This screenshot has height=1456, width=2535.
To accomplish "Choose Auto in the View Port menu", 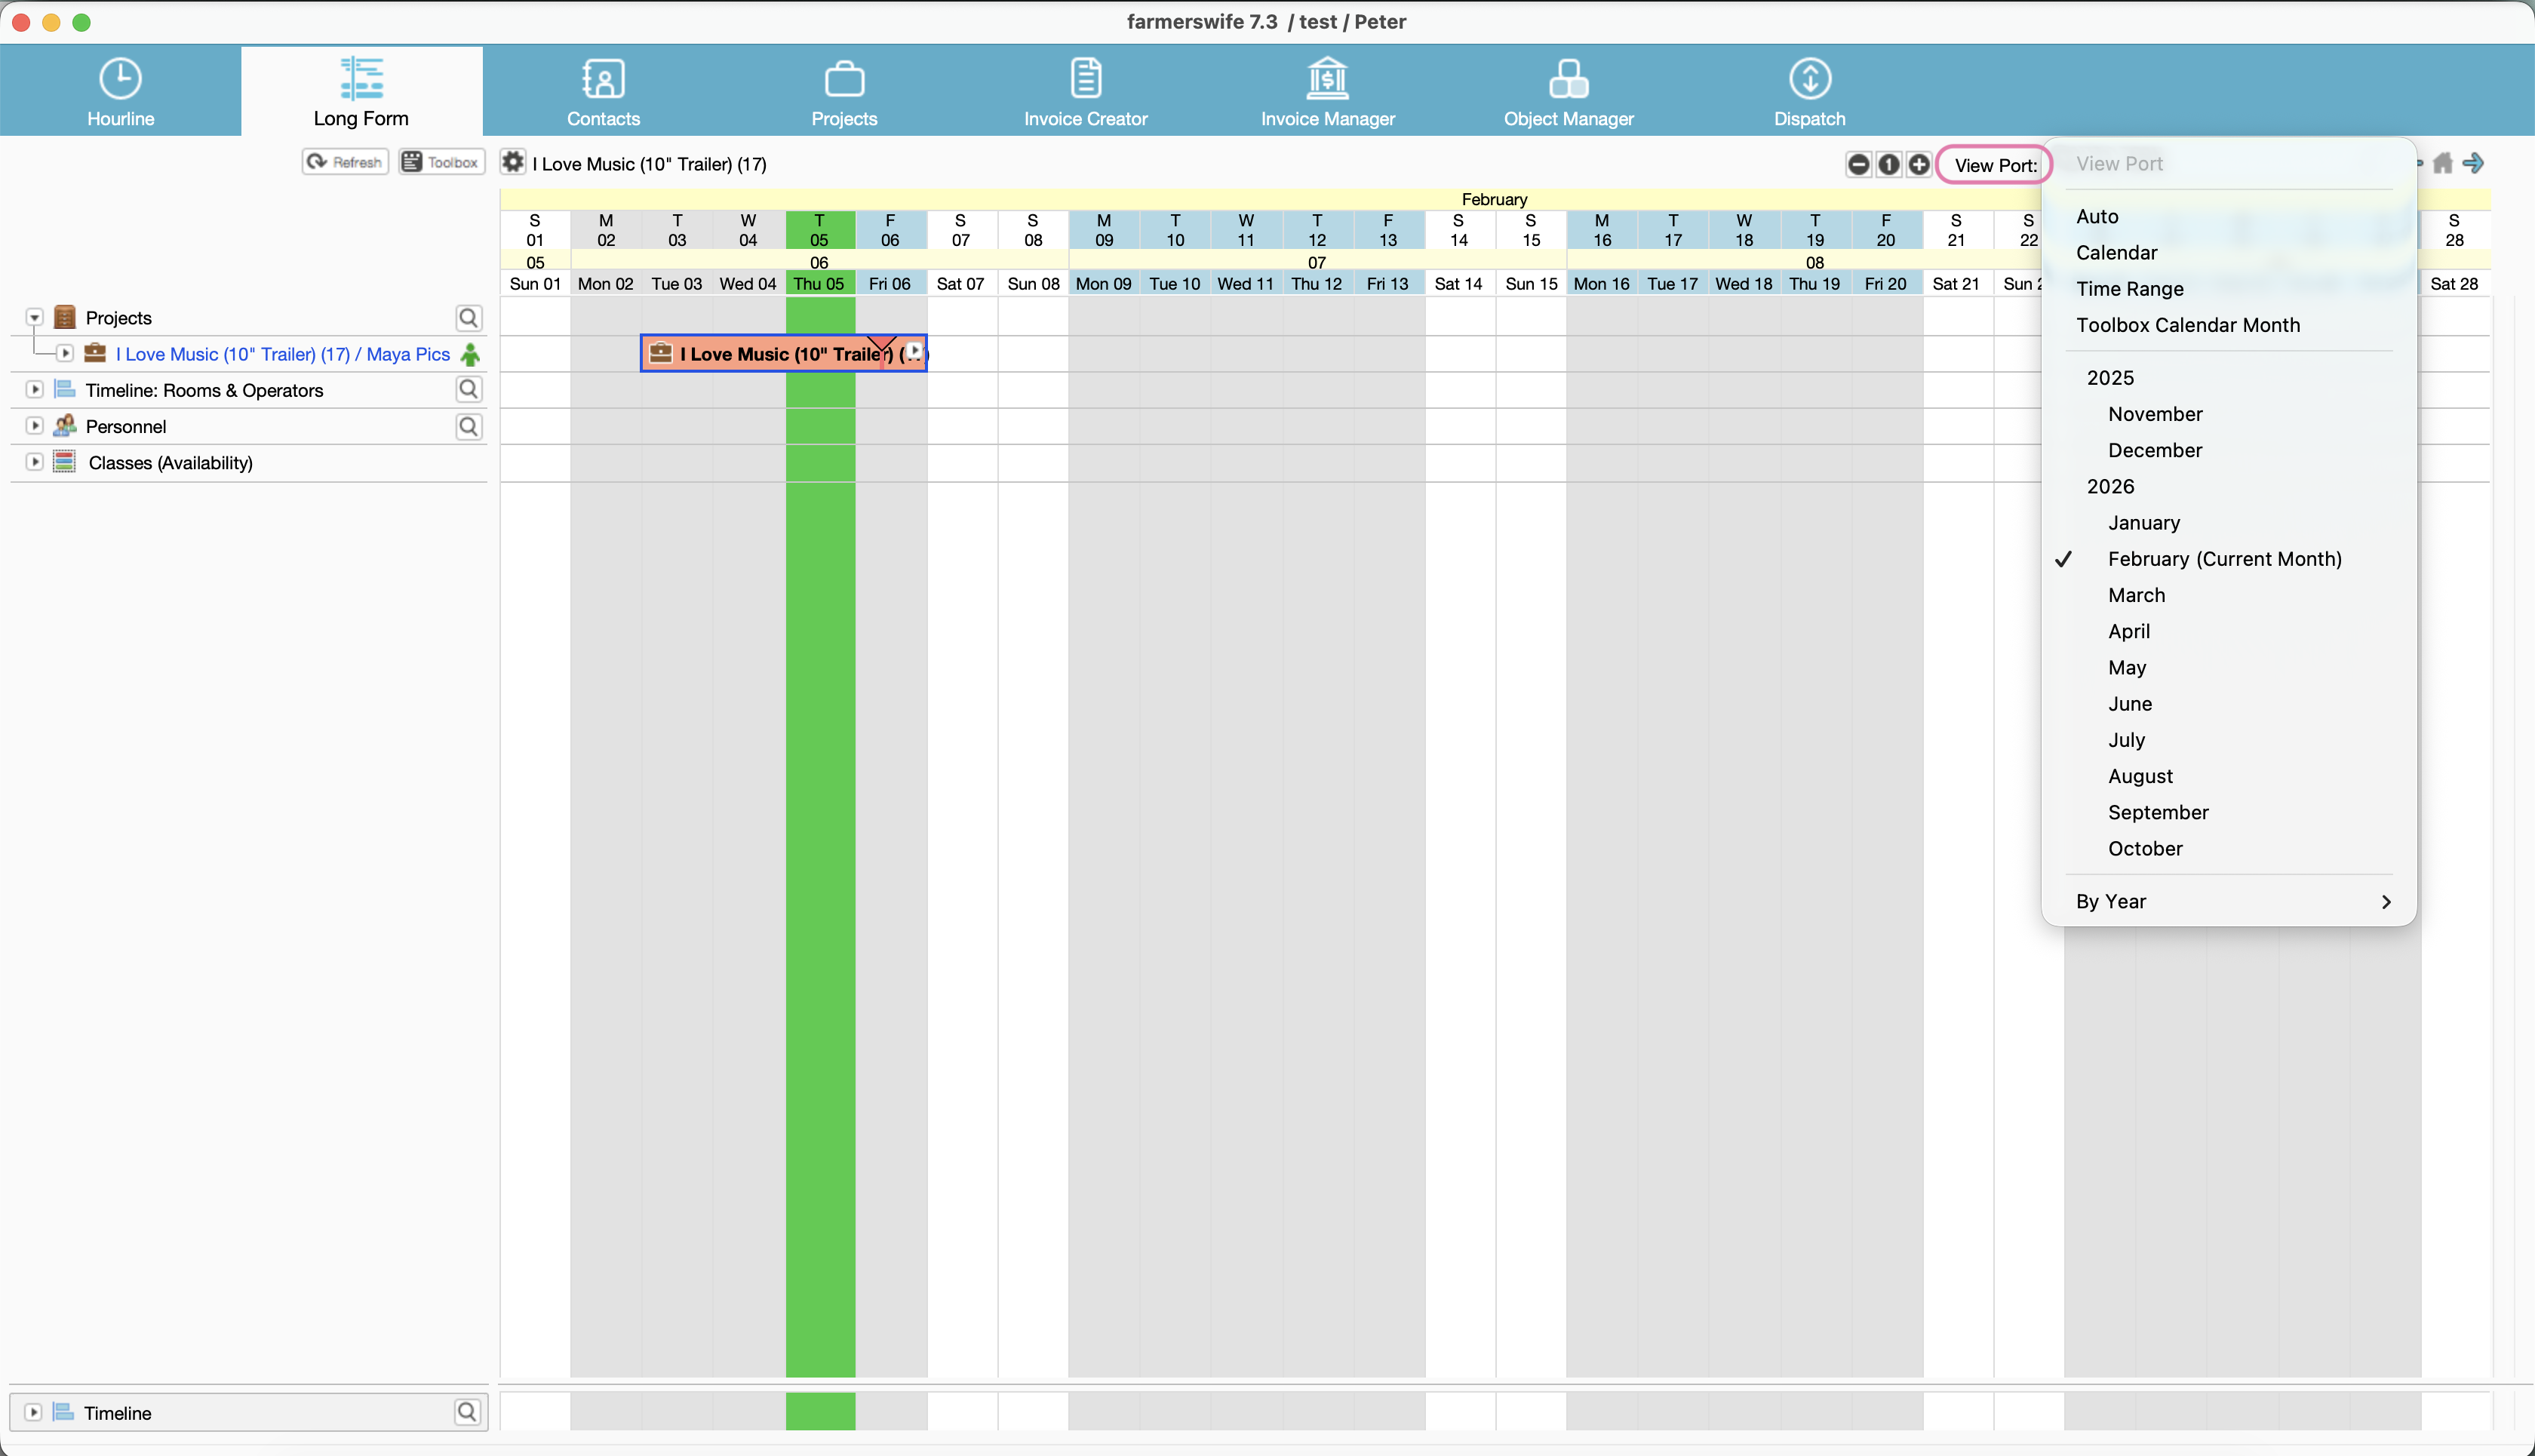I will pyautogui.click(x=2097, y=216).
